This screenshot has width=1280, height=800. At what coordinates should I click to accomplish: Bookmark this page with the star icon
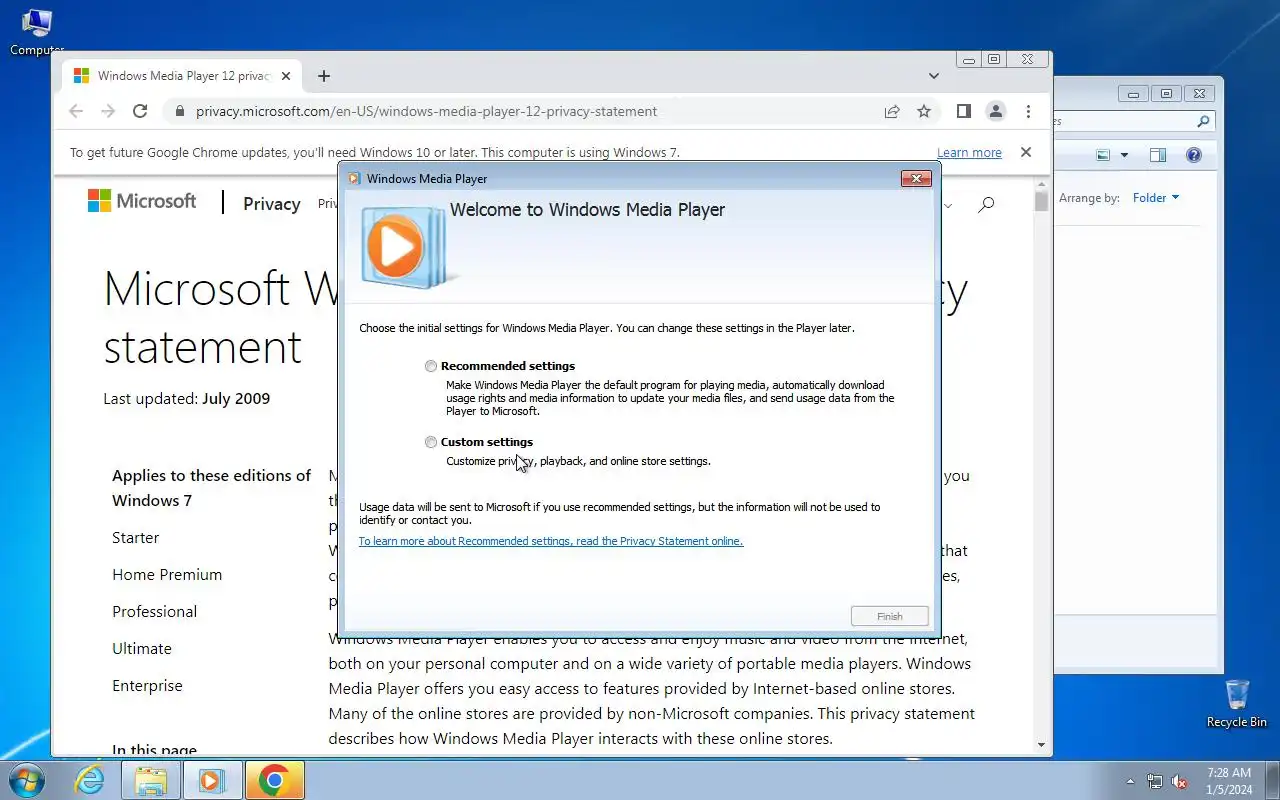tap(924, 111)
